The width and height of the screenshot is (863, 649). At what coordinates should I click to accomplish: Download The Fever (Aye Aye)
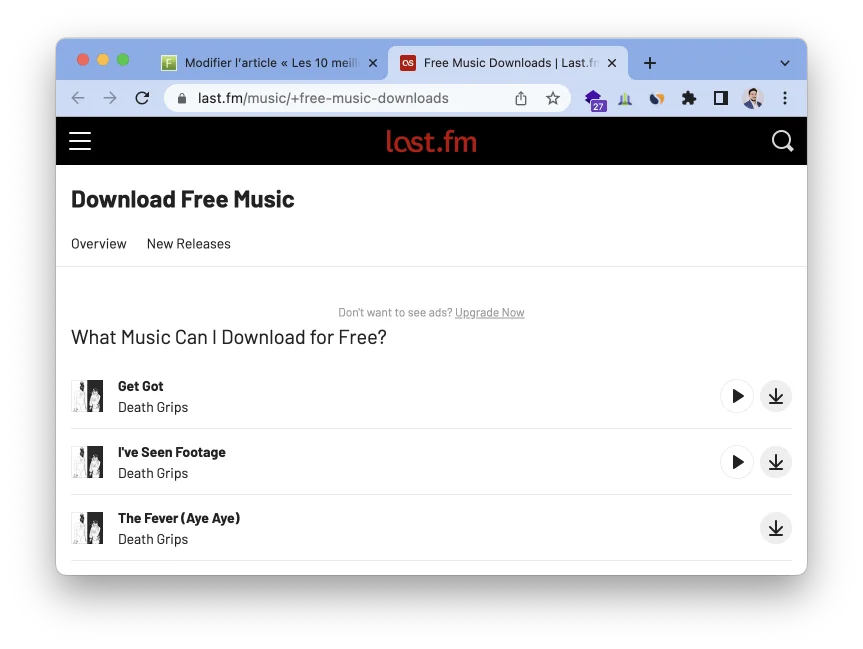click(775, 528)
